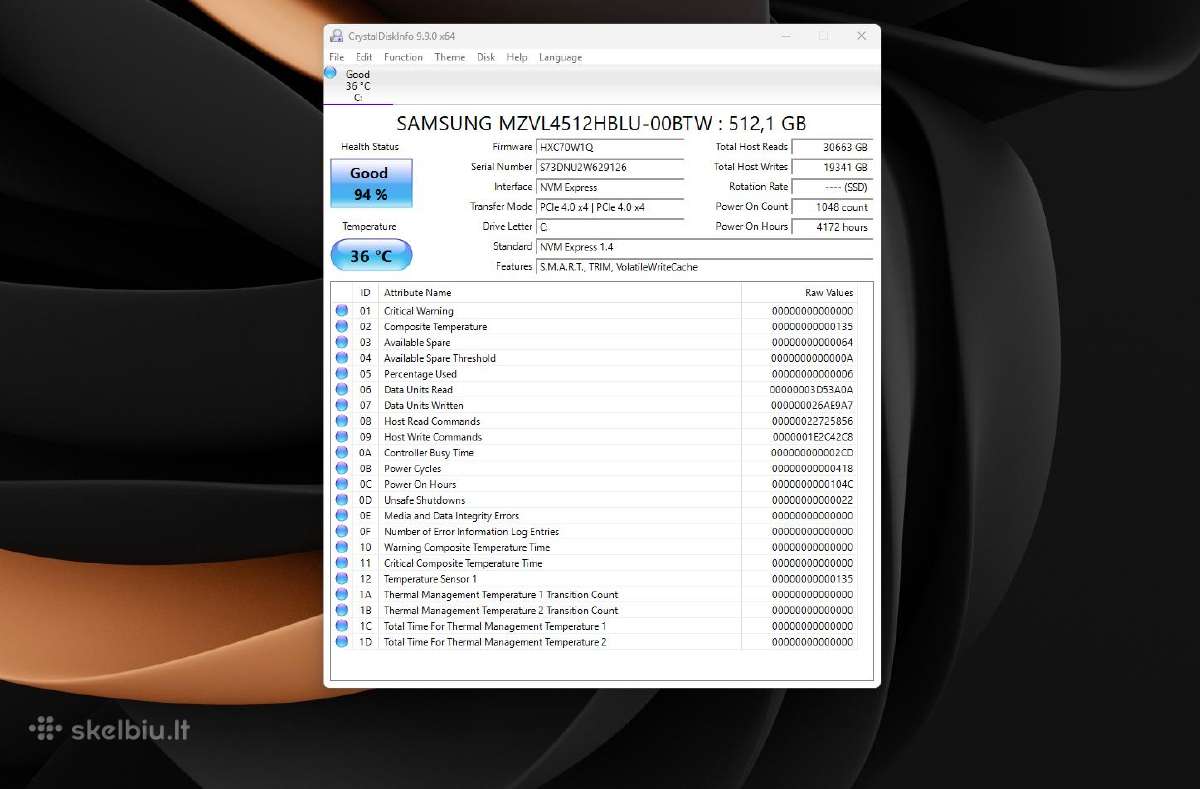
Task: Open the Language menu
Action: pos(560,57)
